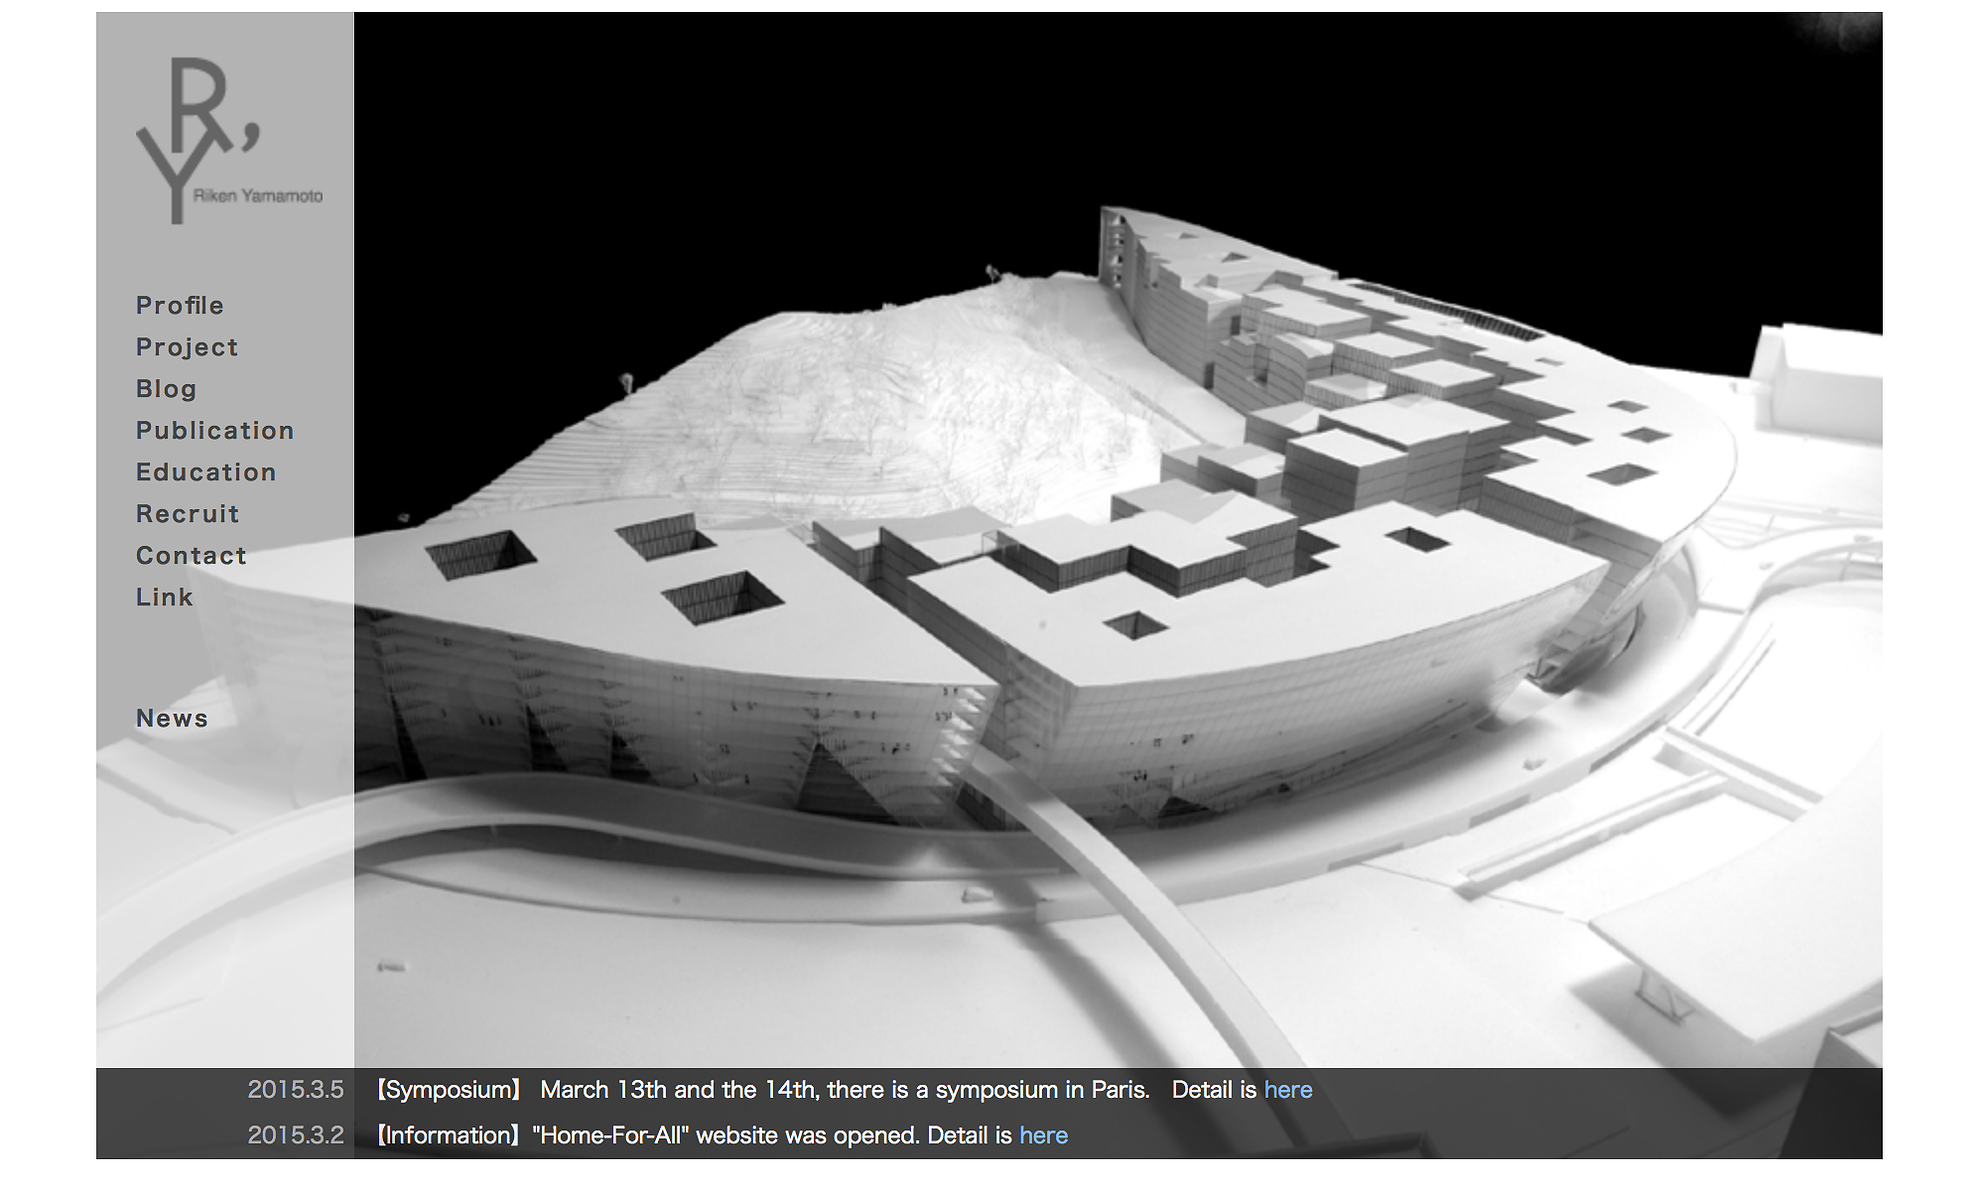This screenshot has width=1975, height=1199.
Task: Go to the Project section
Action: point(187,348)
